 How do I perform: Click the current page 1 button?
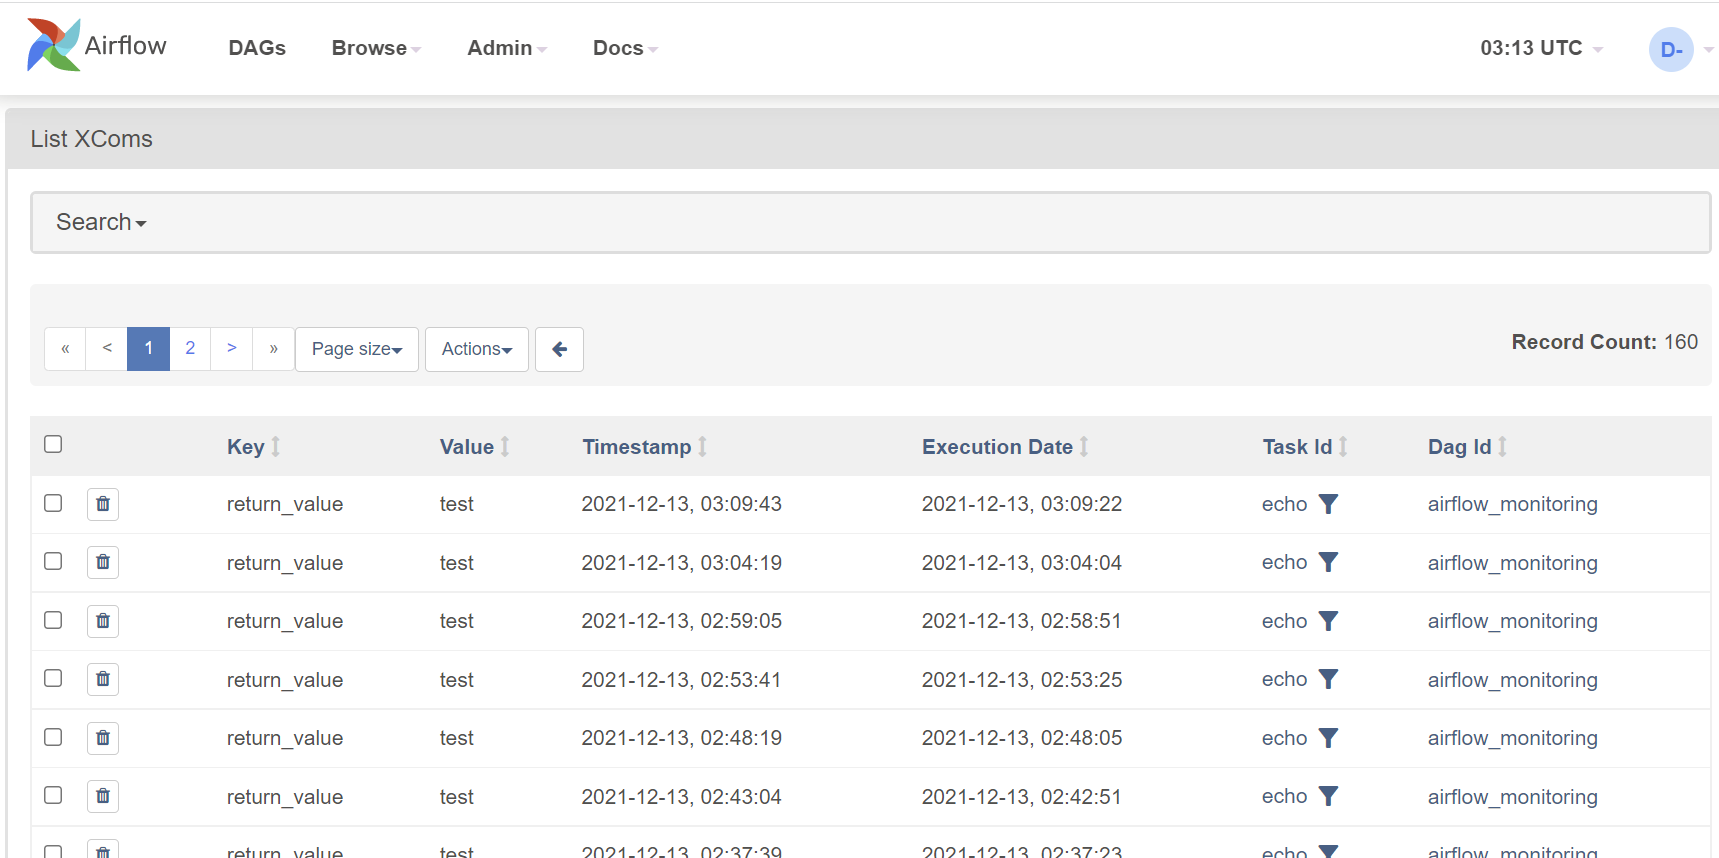pyautogui.click(x=148, y=349)
